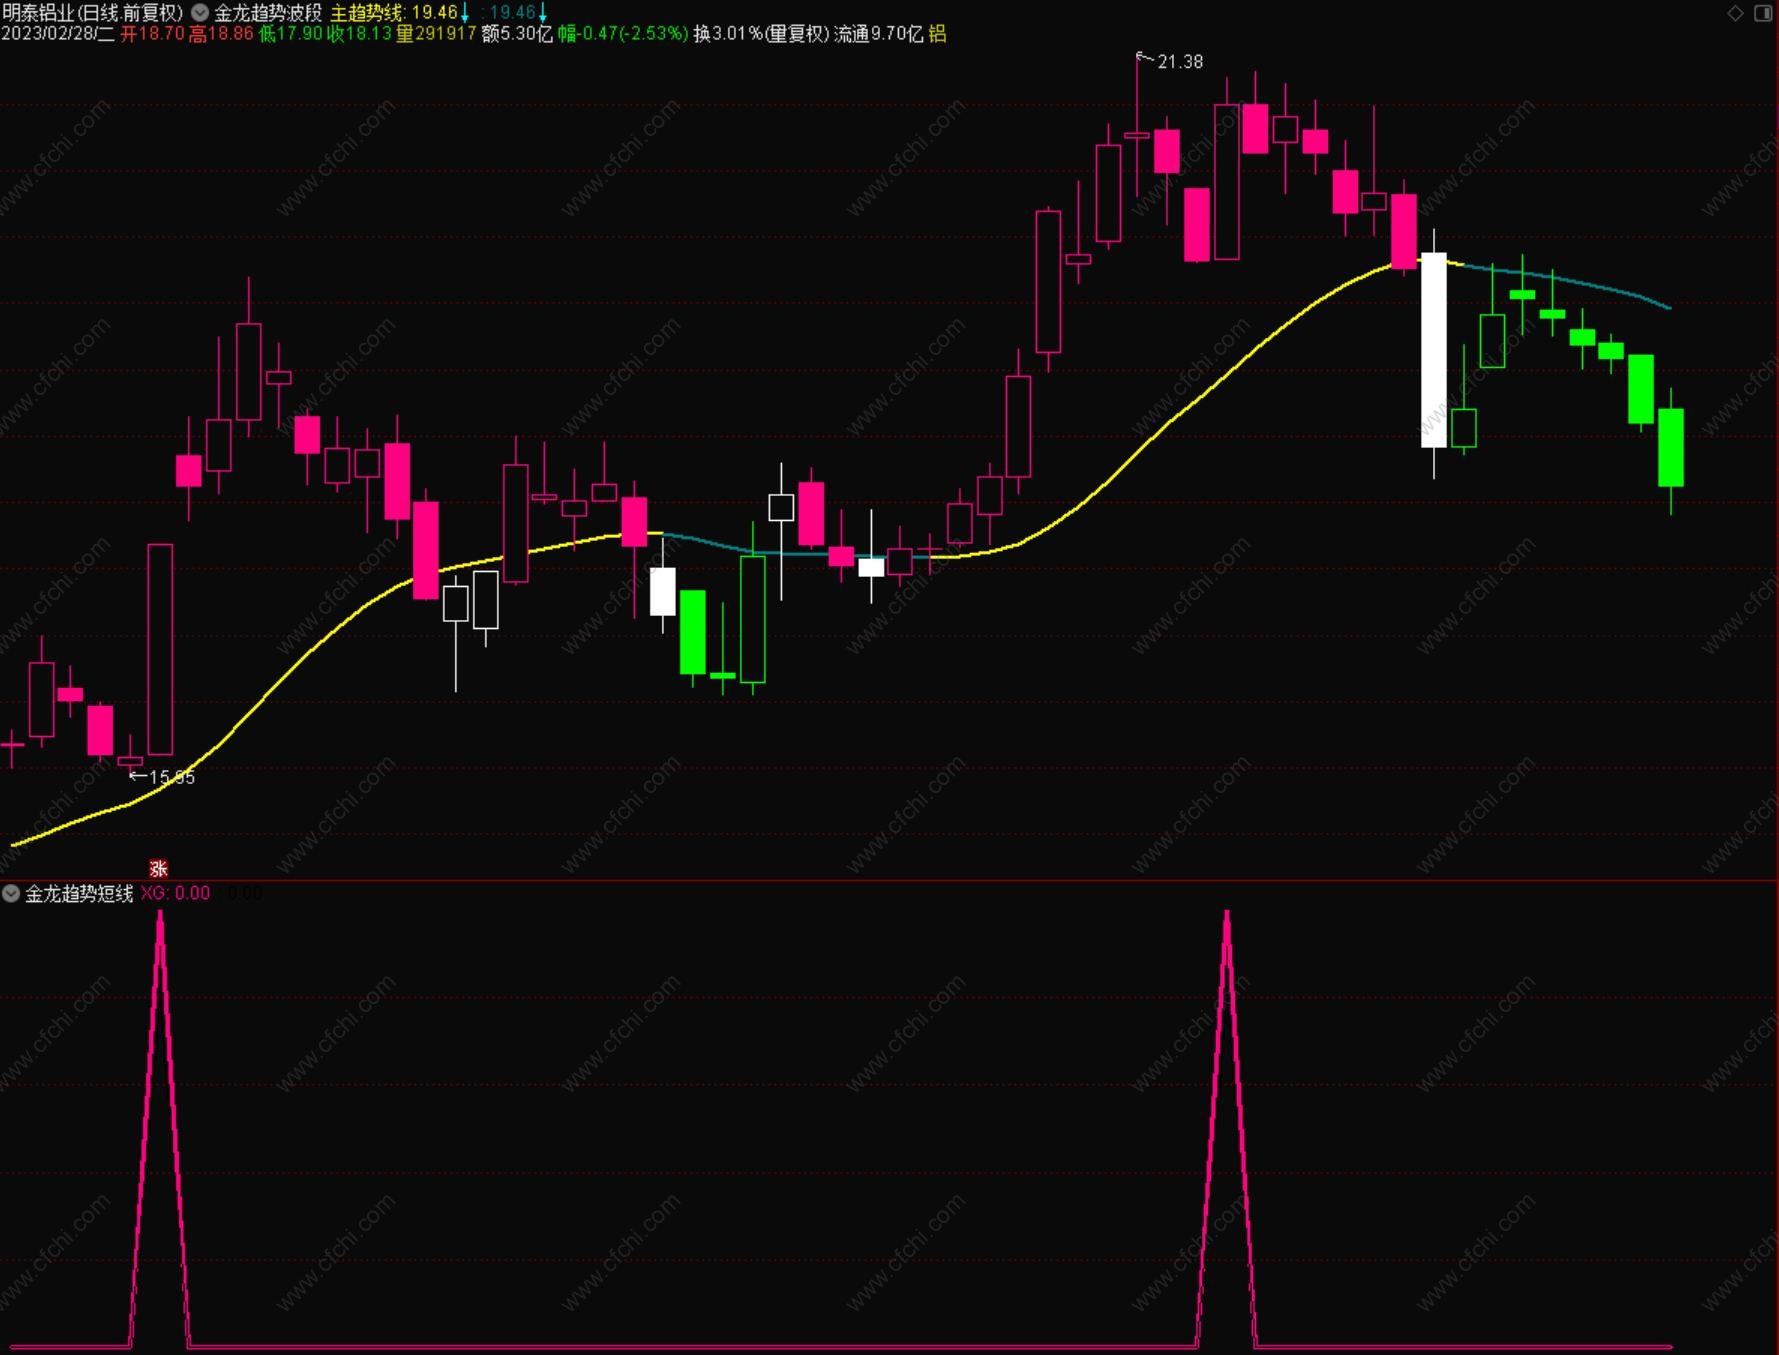Screen dimensions: 1779x1355
Task: Click the 主趋势线: 19.46 yellow value
Action: 394,13
